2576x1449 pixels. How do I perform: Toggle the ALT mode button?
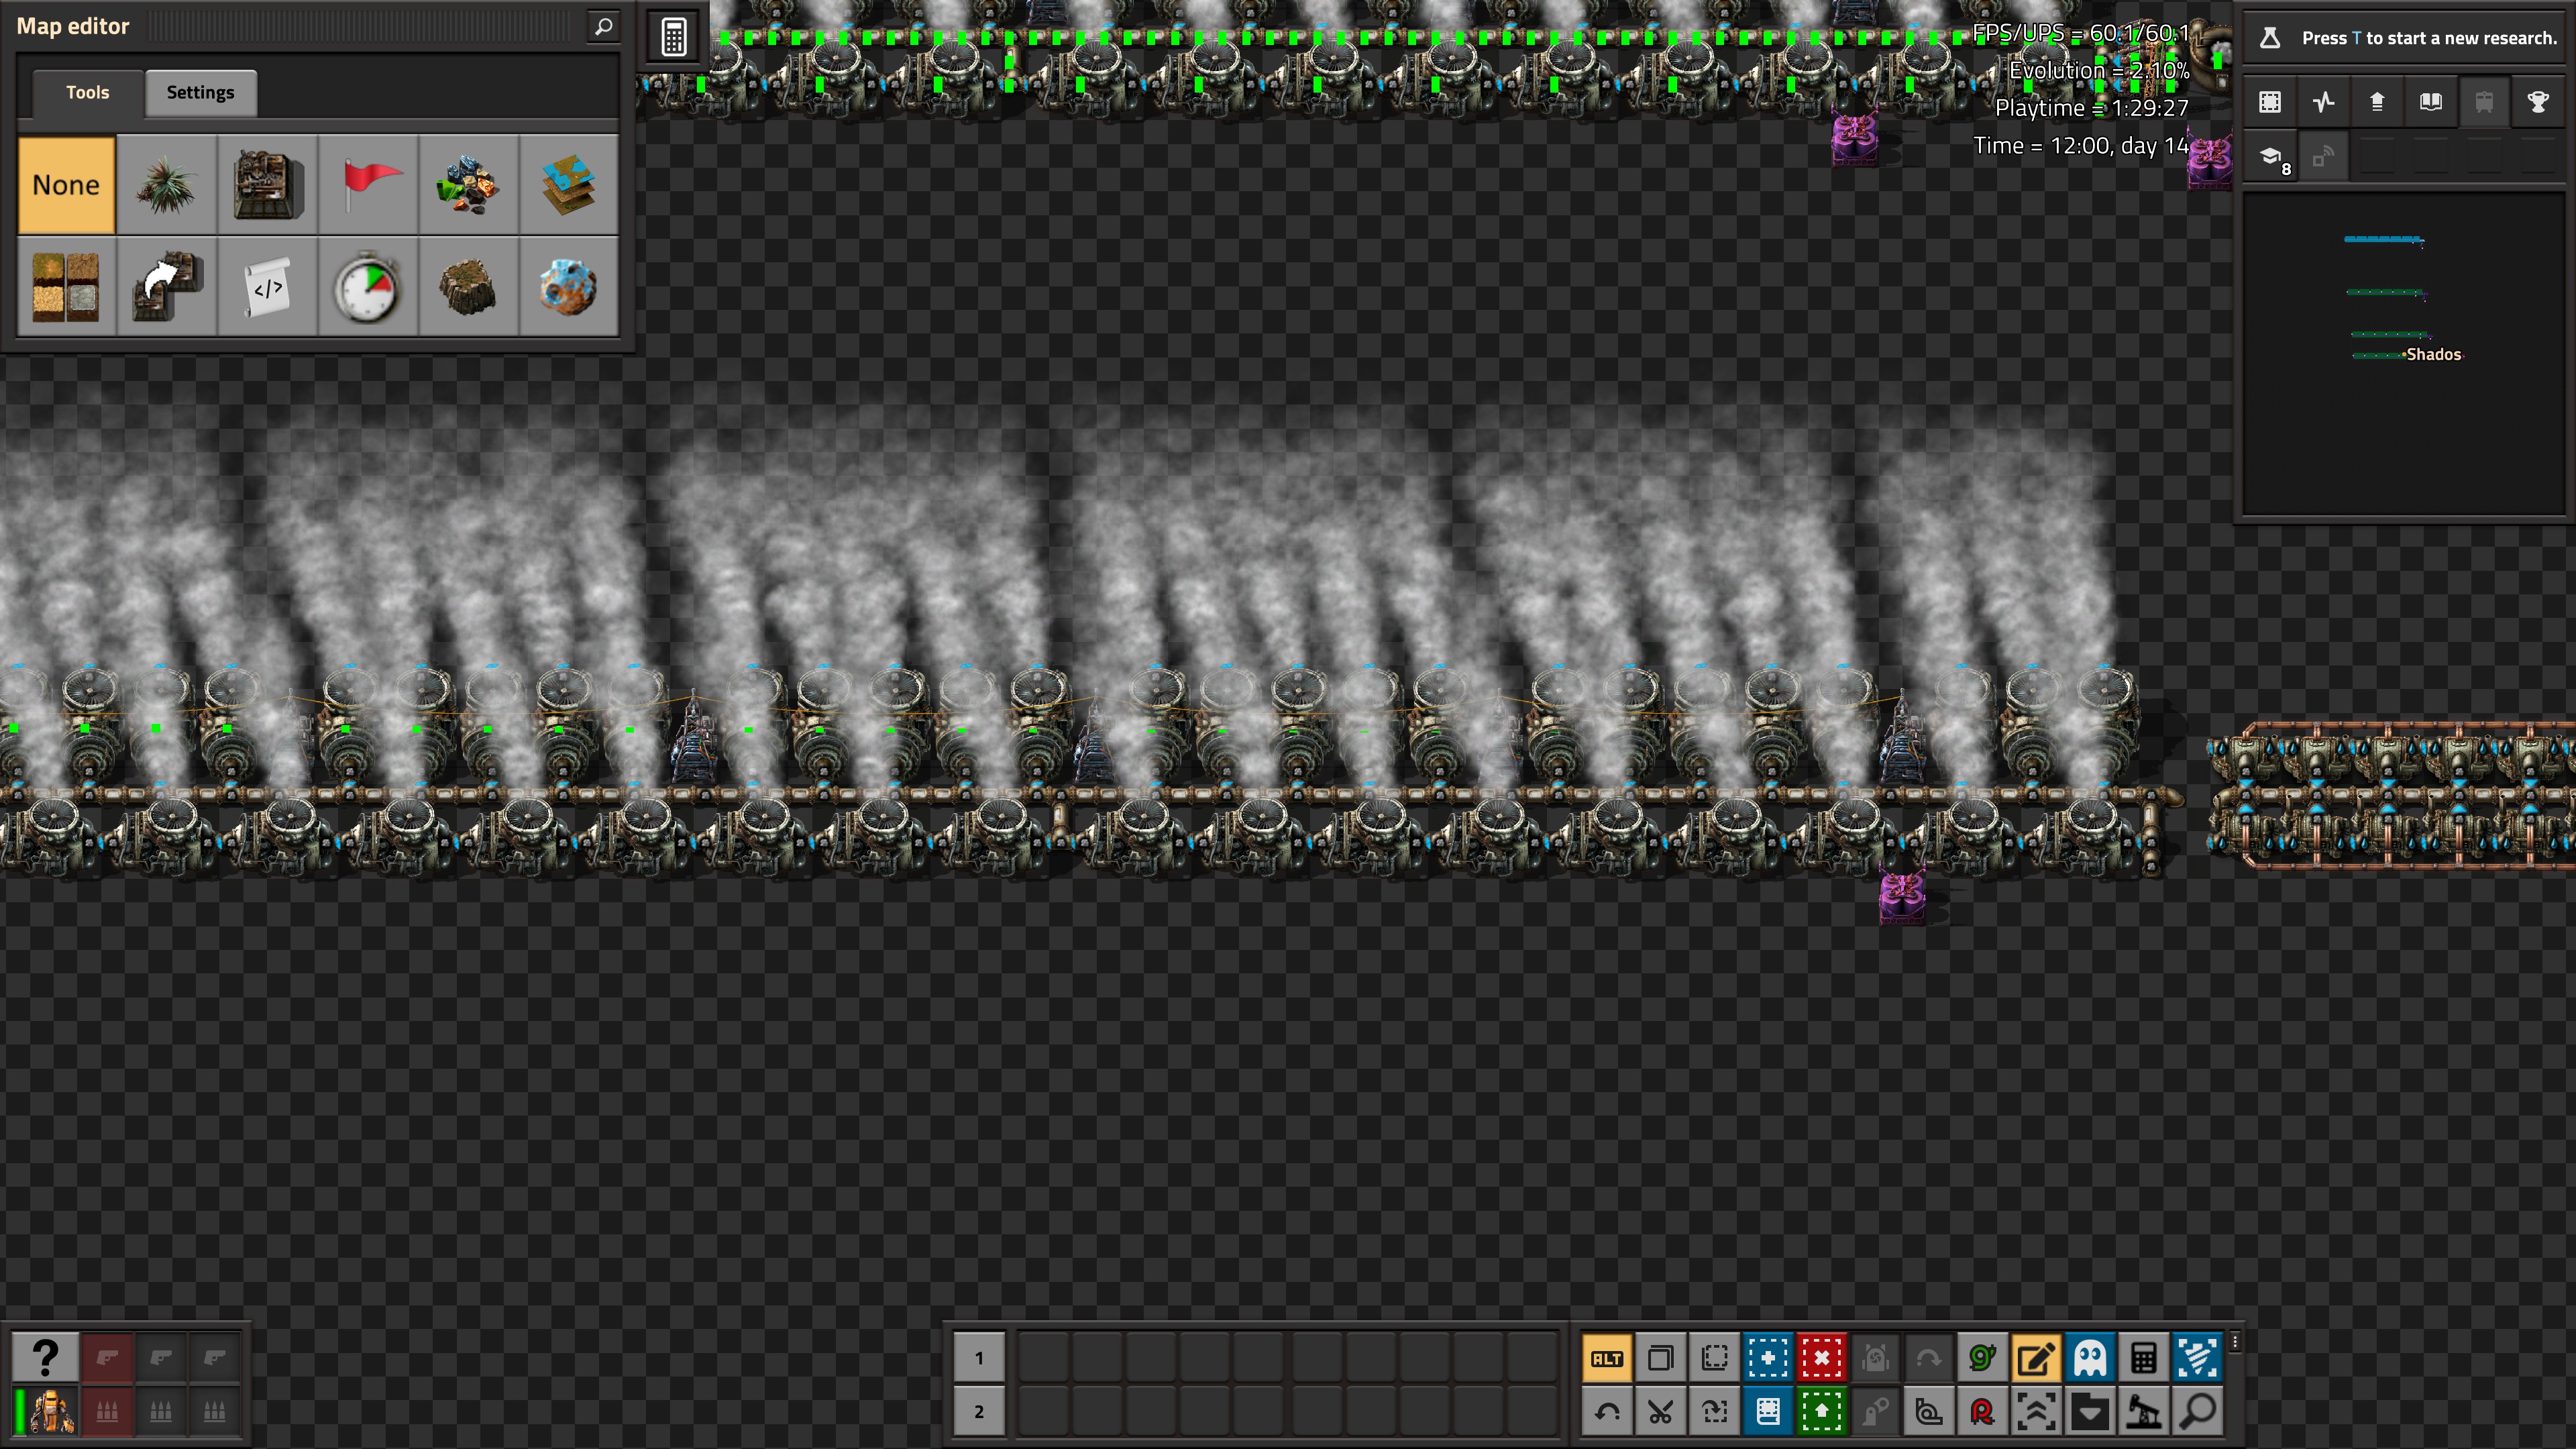tap(1607, 1358)
